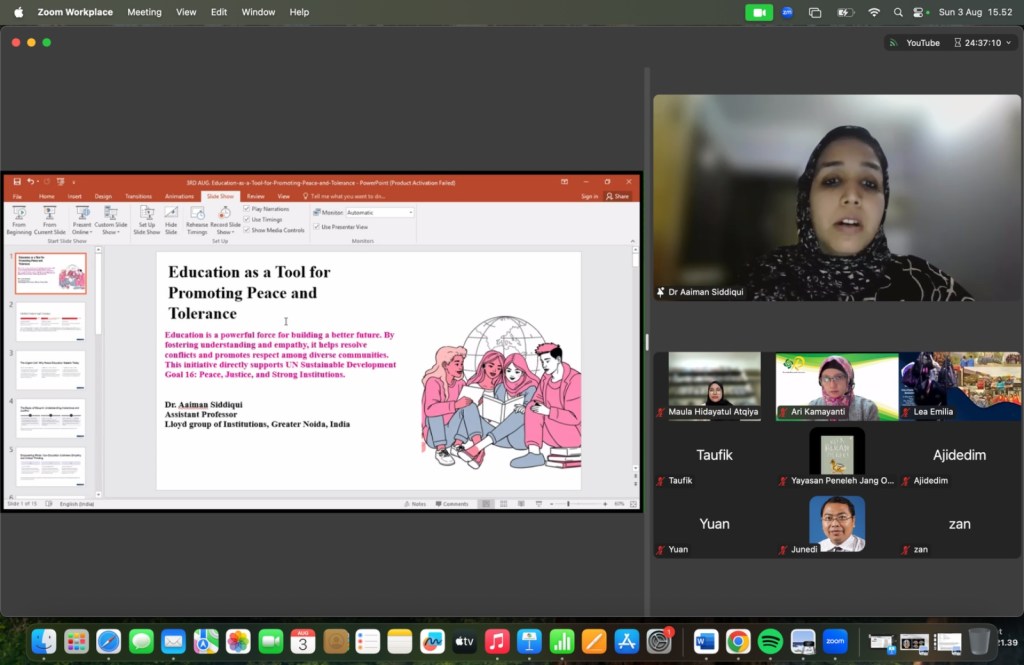
Task: Click the Share button in PowerPoint
Action: click(x=617, y=197)
